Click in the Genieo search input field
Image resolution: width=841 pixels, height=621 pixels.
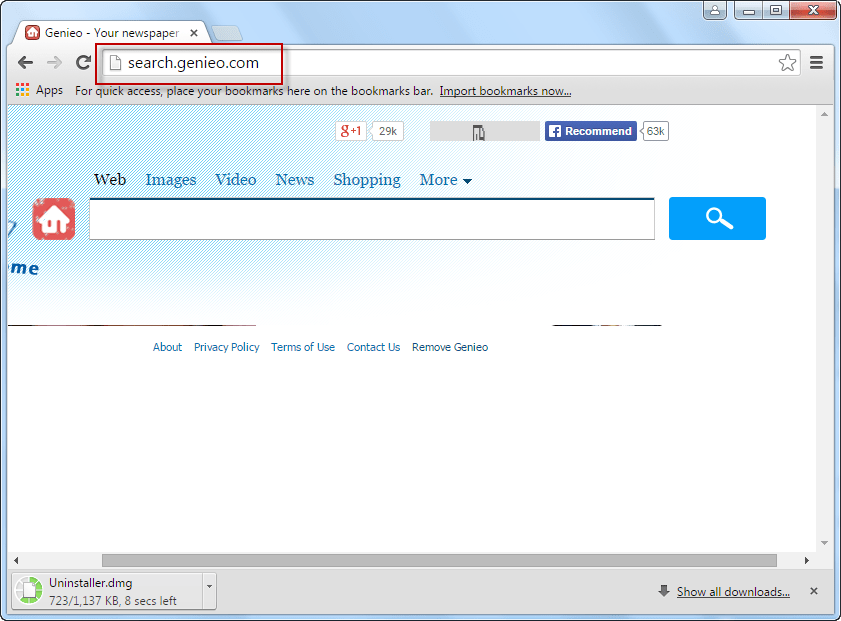[372, 219]
